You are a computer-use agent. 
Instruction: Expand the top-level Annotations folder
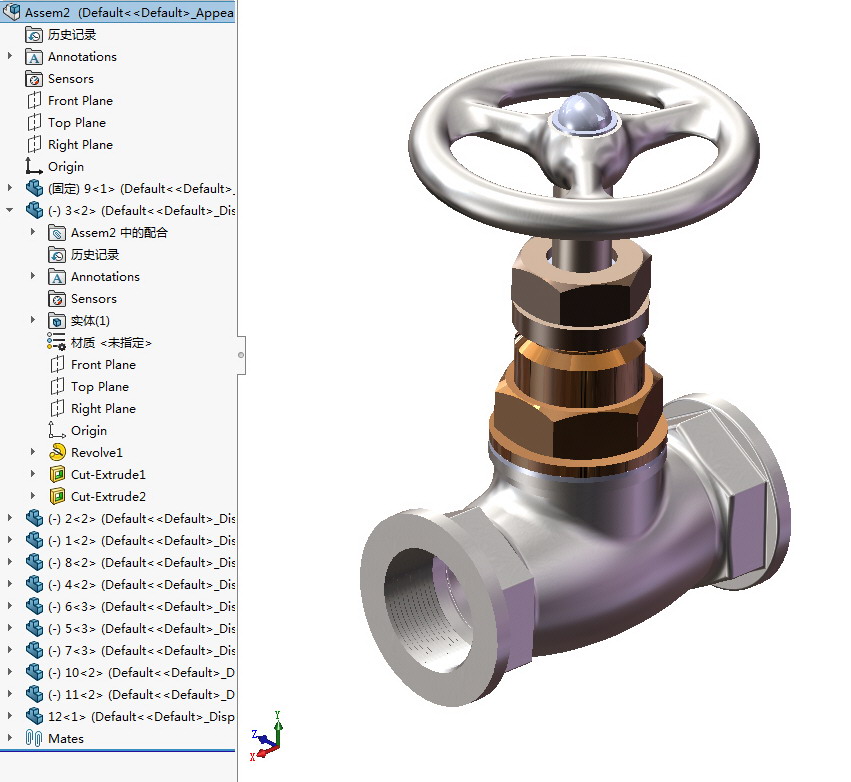[x=10, y=56]
